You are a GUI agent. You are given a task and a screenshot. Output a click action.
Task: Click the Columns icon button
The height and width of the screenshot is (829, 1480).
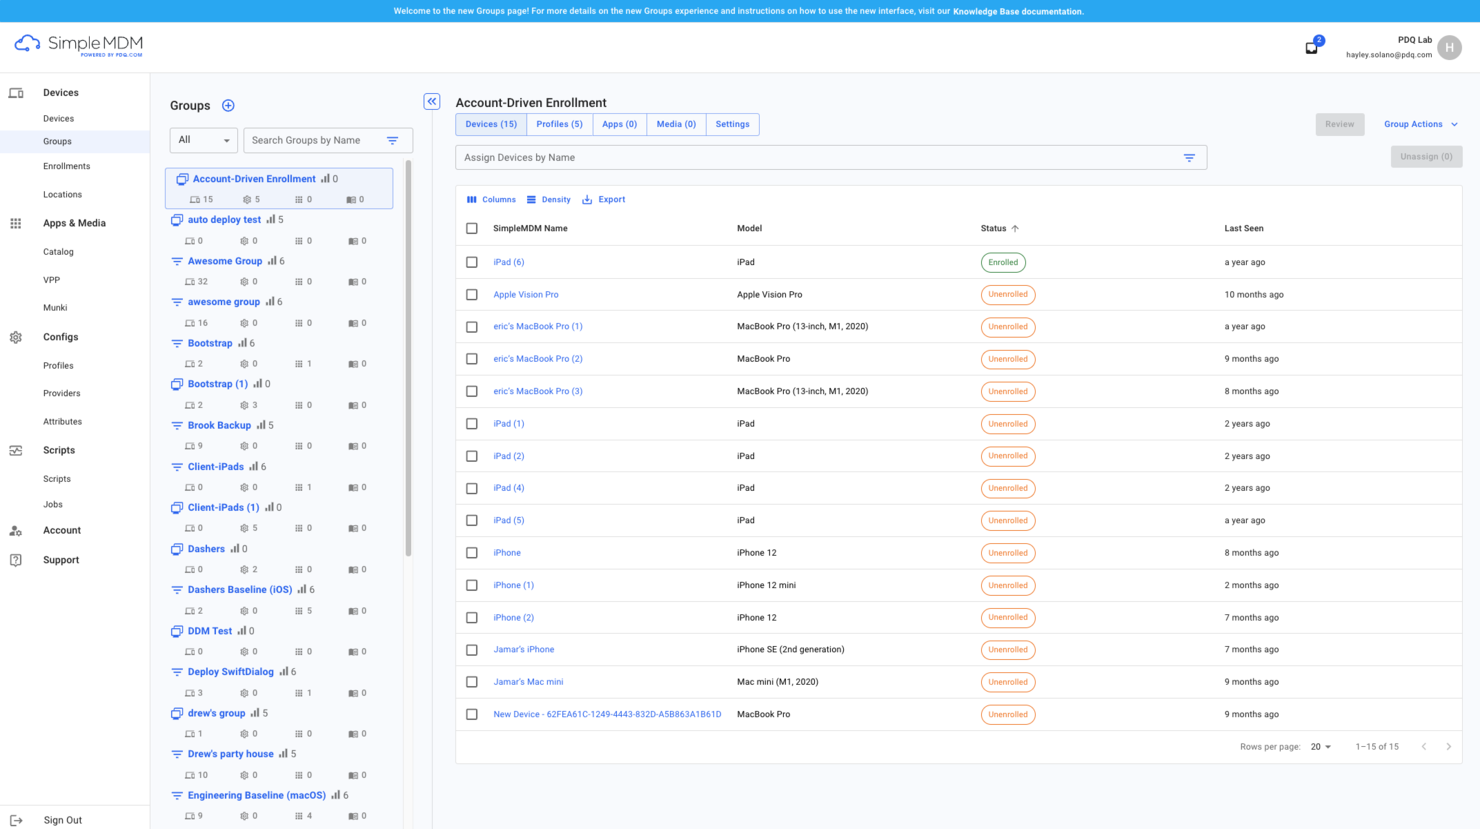click(x=491, y=200)
